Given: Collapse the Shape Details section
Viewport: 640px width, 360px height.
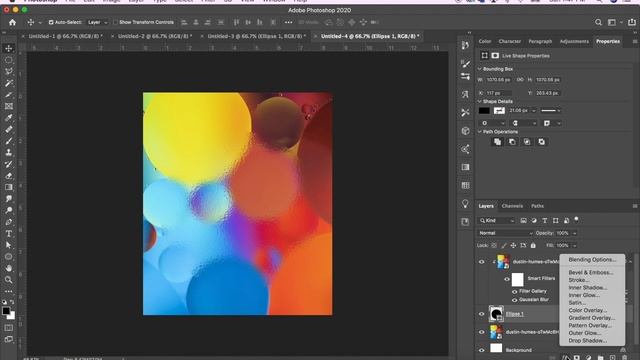Looking at the screenshot, I should tap(480, 101).
